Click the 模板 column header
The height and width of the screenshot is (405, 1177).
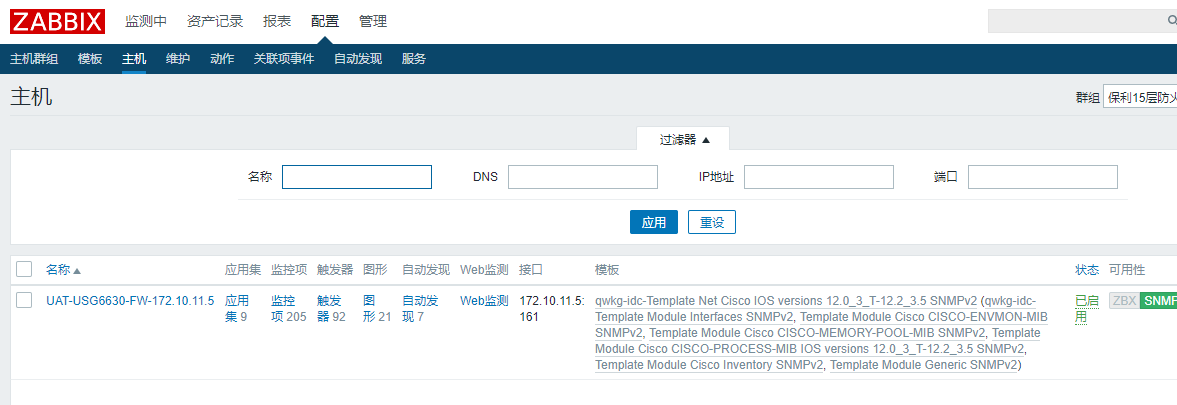point(607,270)
